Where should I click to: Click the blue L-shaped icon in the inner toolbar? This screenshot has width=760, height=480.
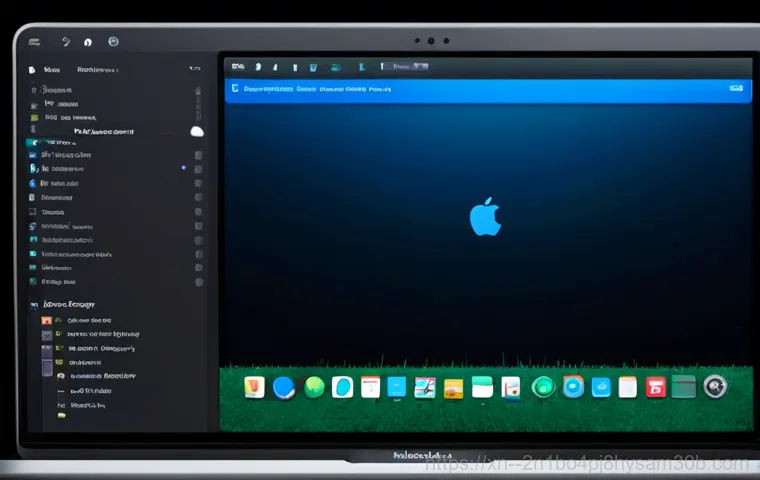pyautogui.click(x=362, y=67)
